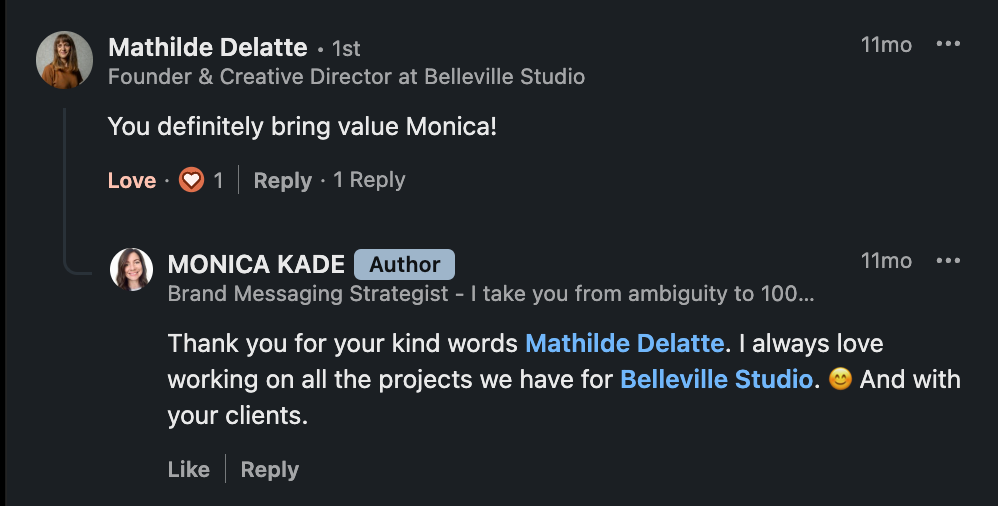Viewport: 998px width, 506px height.
Task: Open the Belleville Studio mention link
Action: tap(716, 380)
